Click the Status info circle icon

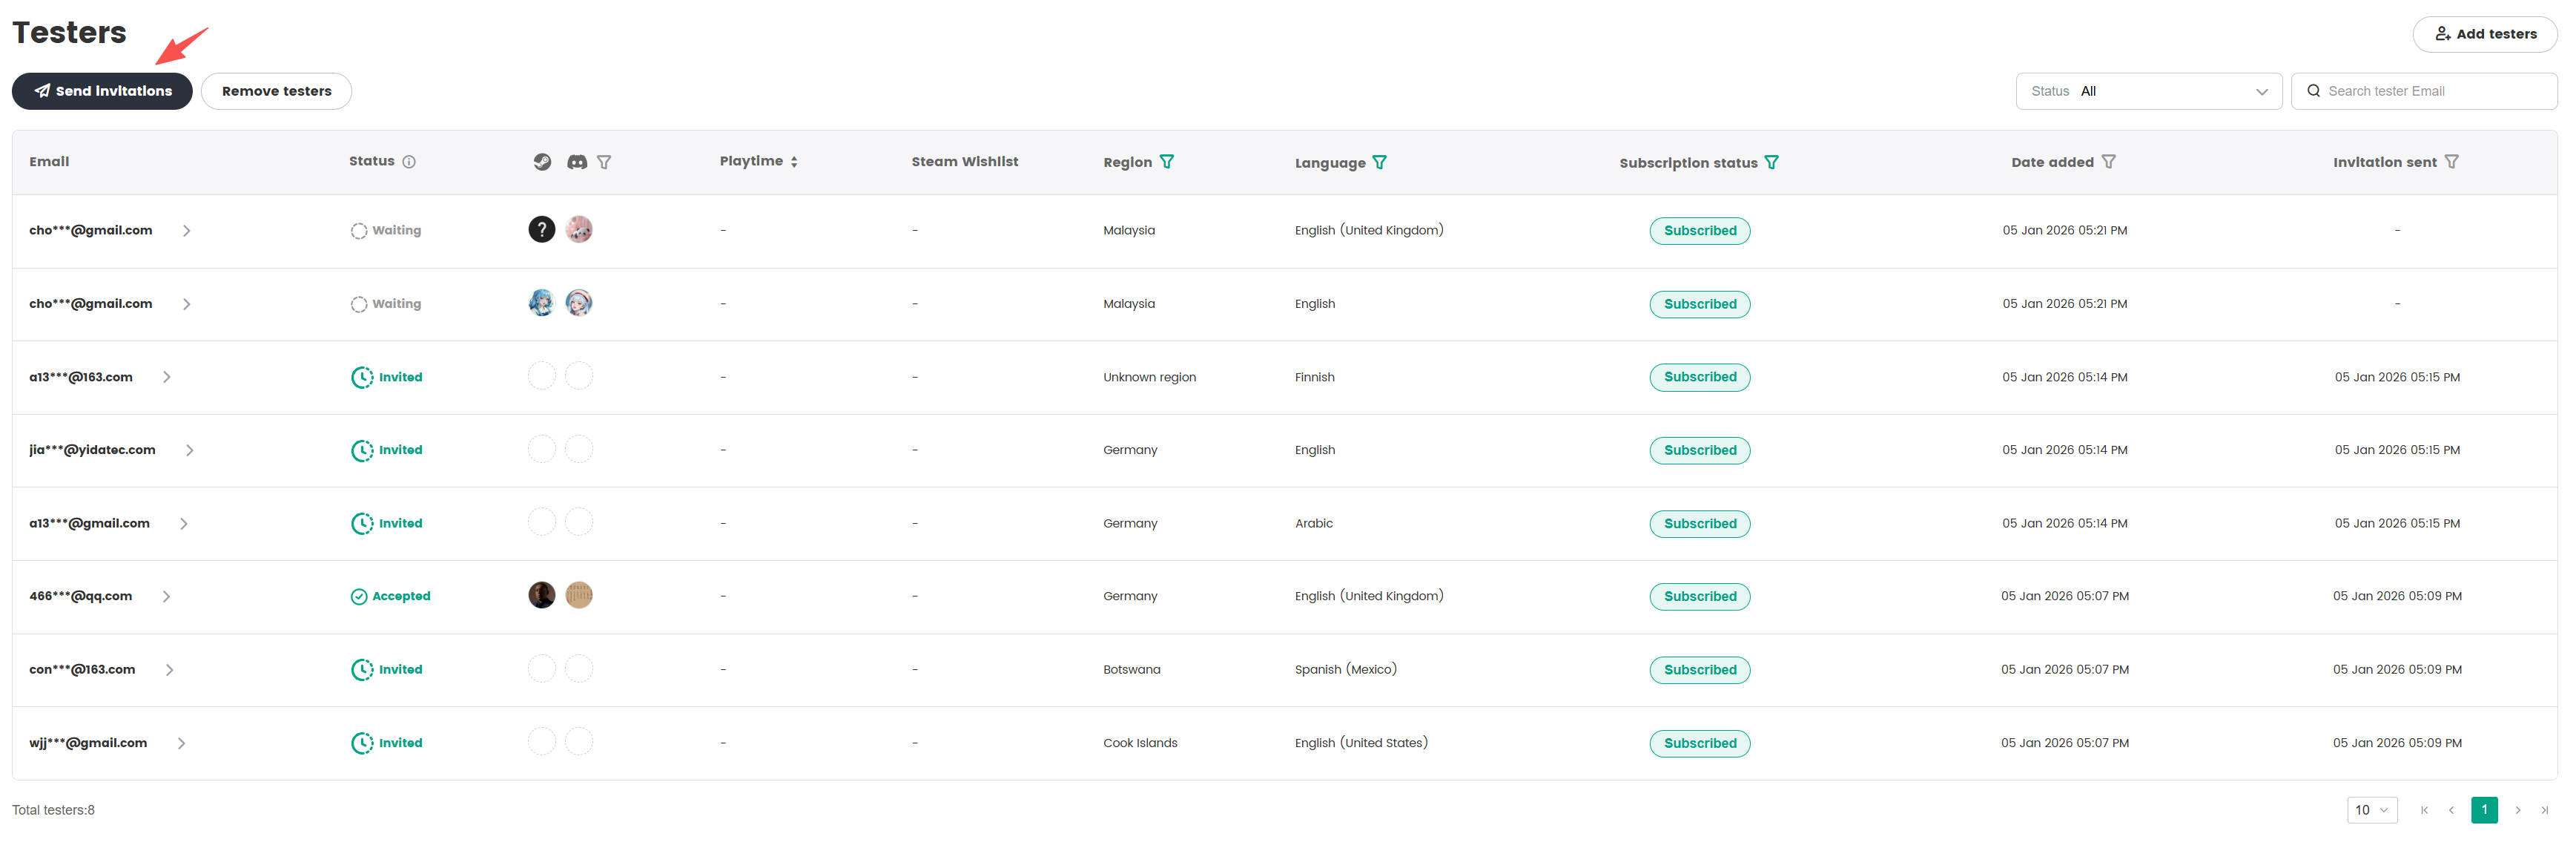pyautogui.click(x=409, y=162)
